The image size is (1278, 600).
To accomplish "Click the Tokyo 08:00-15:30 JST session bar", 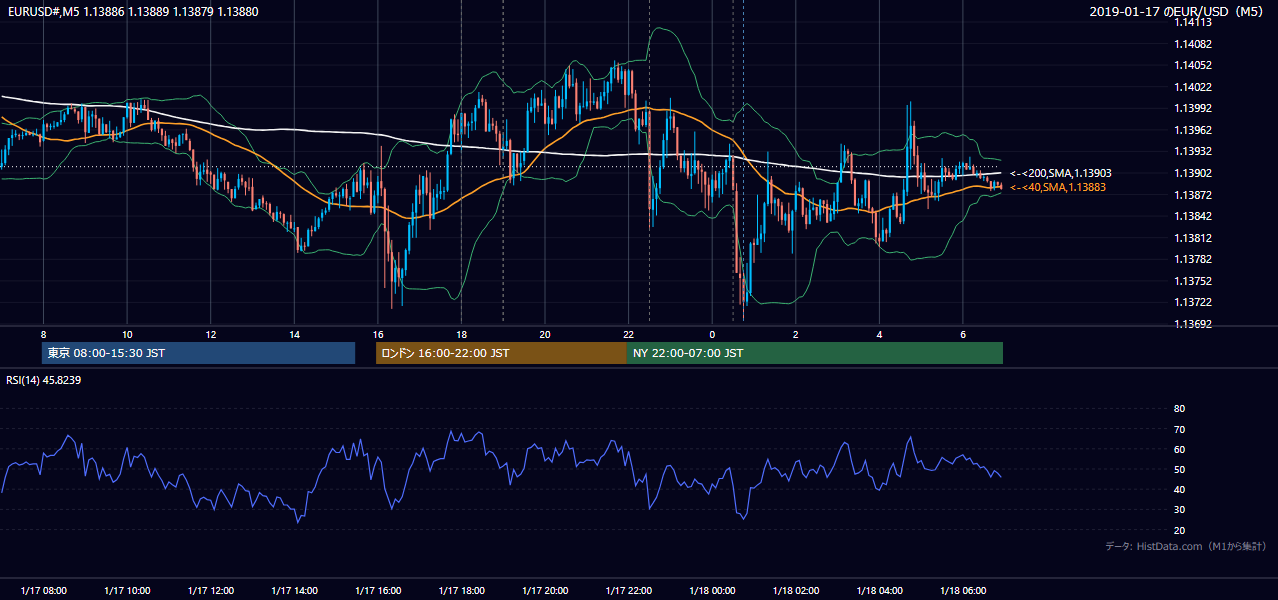I will [198, 353].
